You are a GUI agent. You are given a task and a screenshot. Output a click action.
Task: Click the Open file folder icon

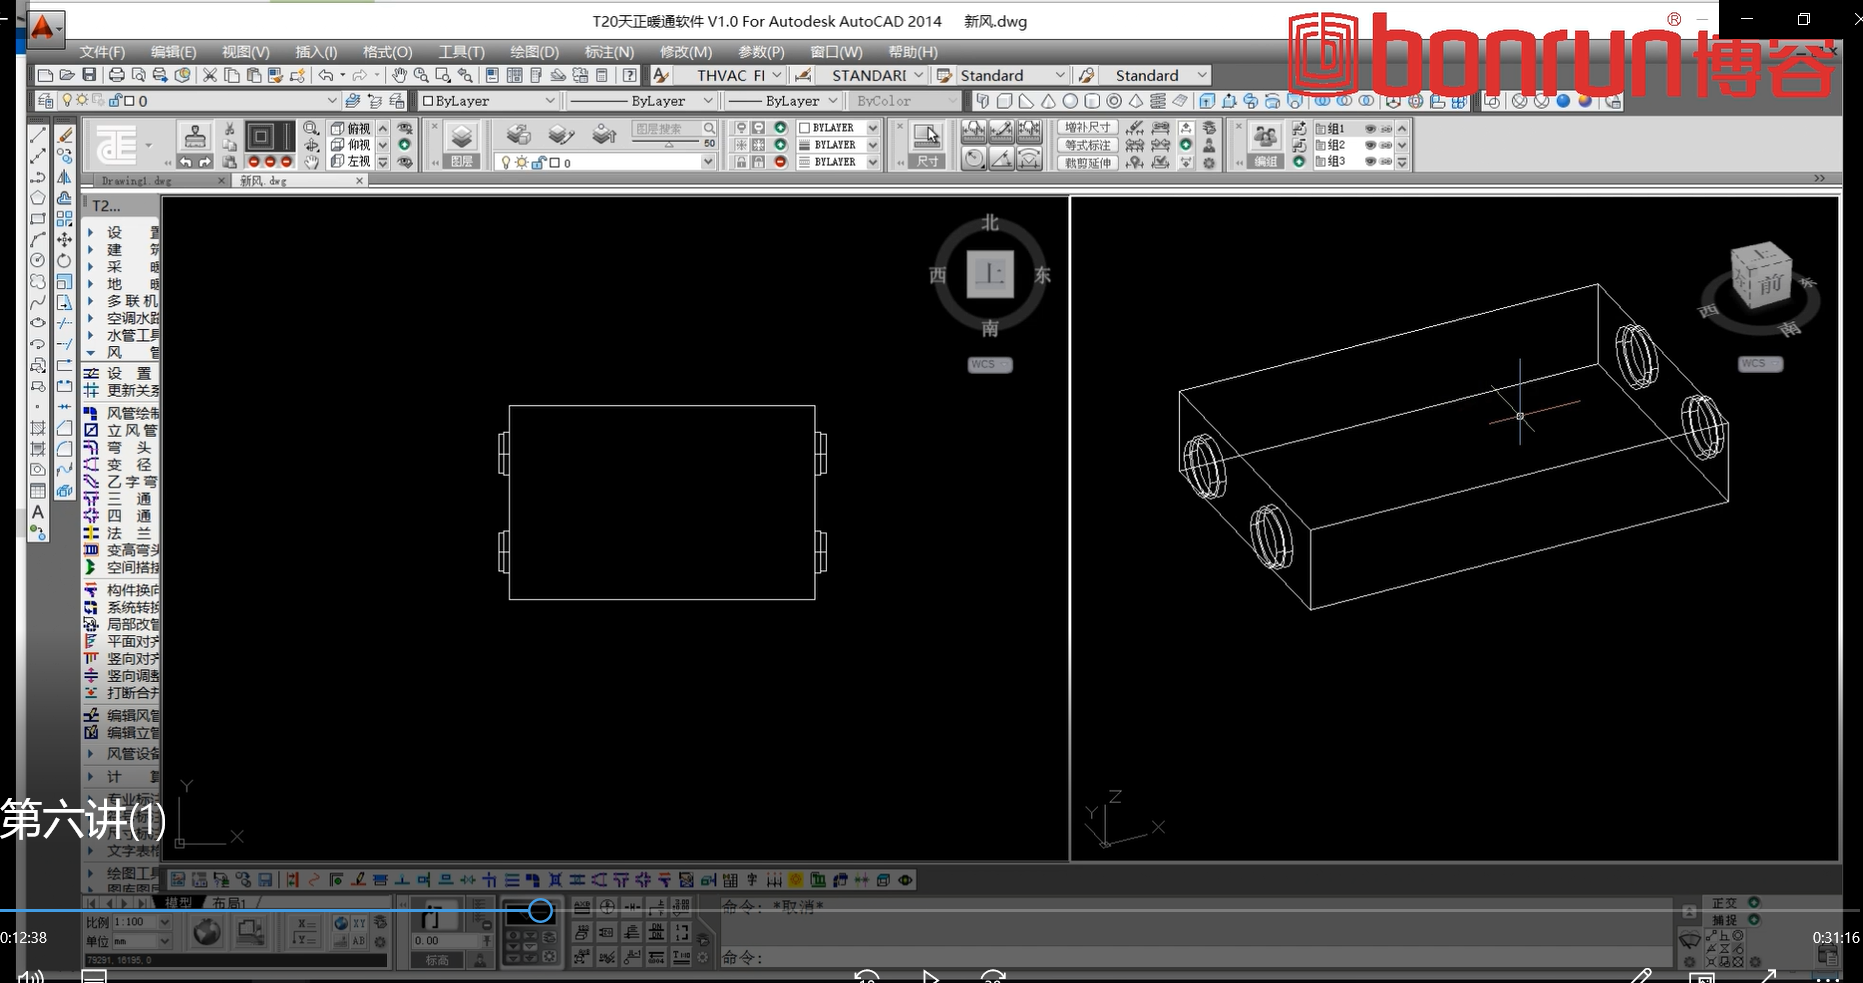pyautogui.click(x=67, y=75)
